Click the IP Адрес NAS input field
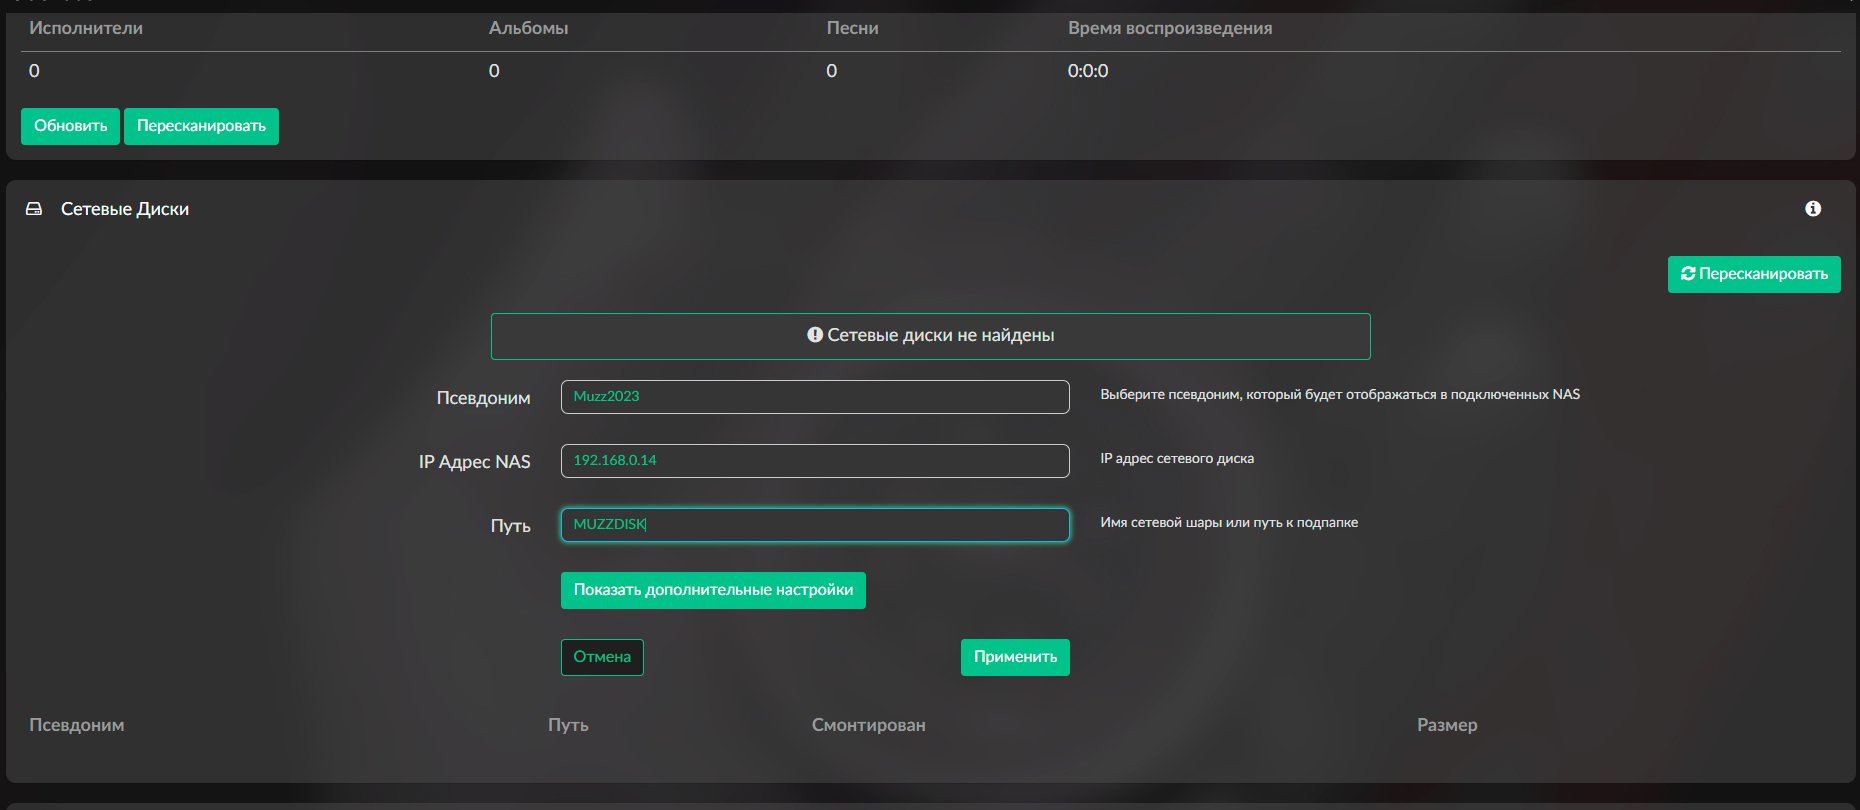The image size is (1860, 810). tap(814, 461)
